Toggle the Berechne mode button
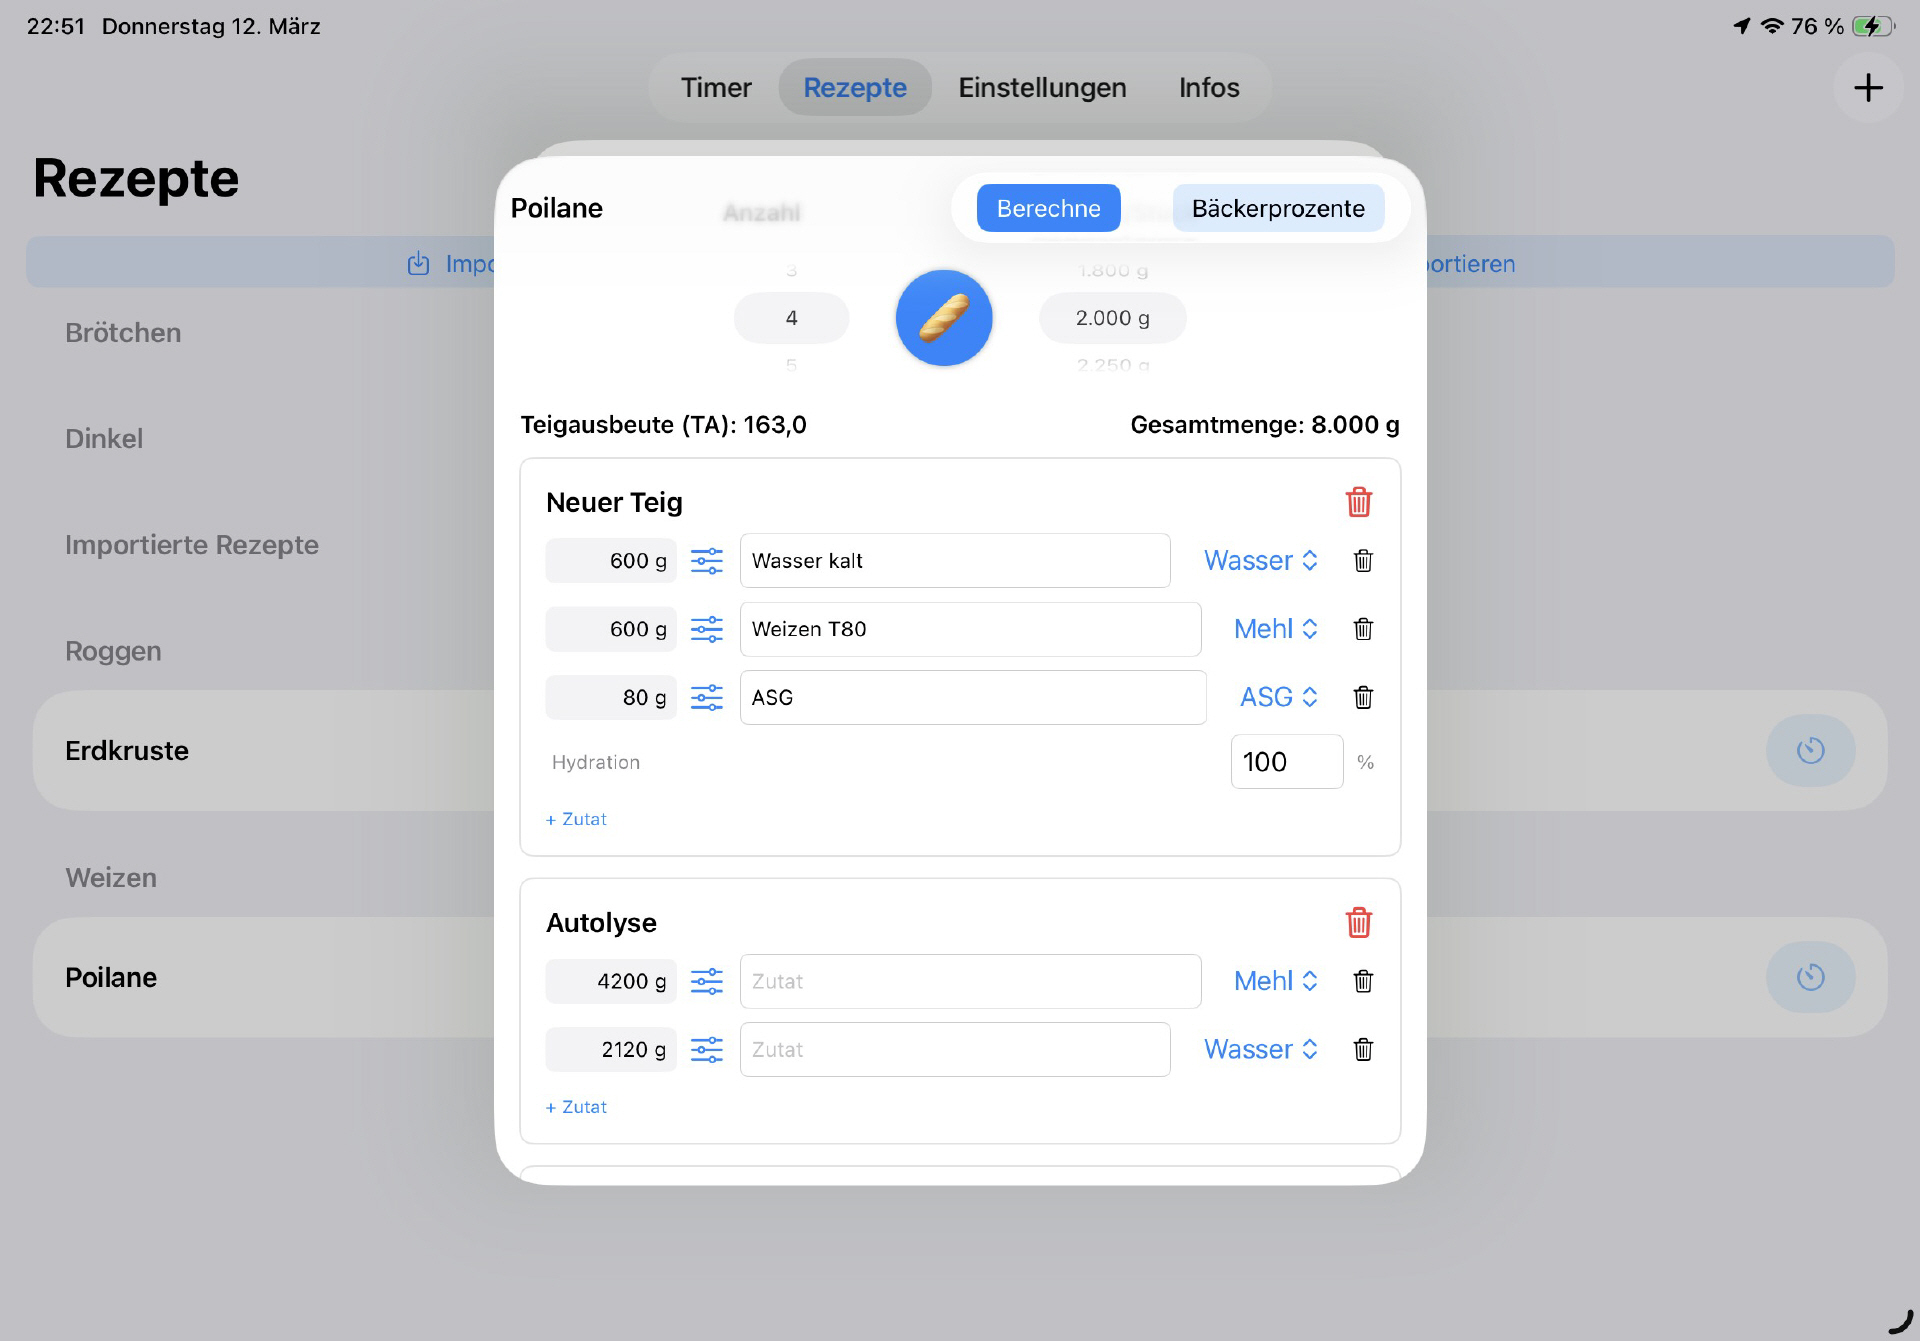The height and width of the screenshot is (1341, 1920). [x=1048, y=208]
